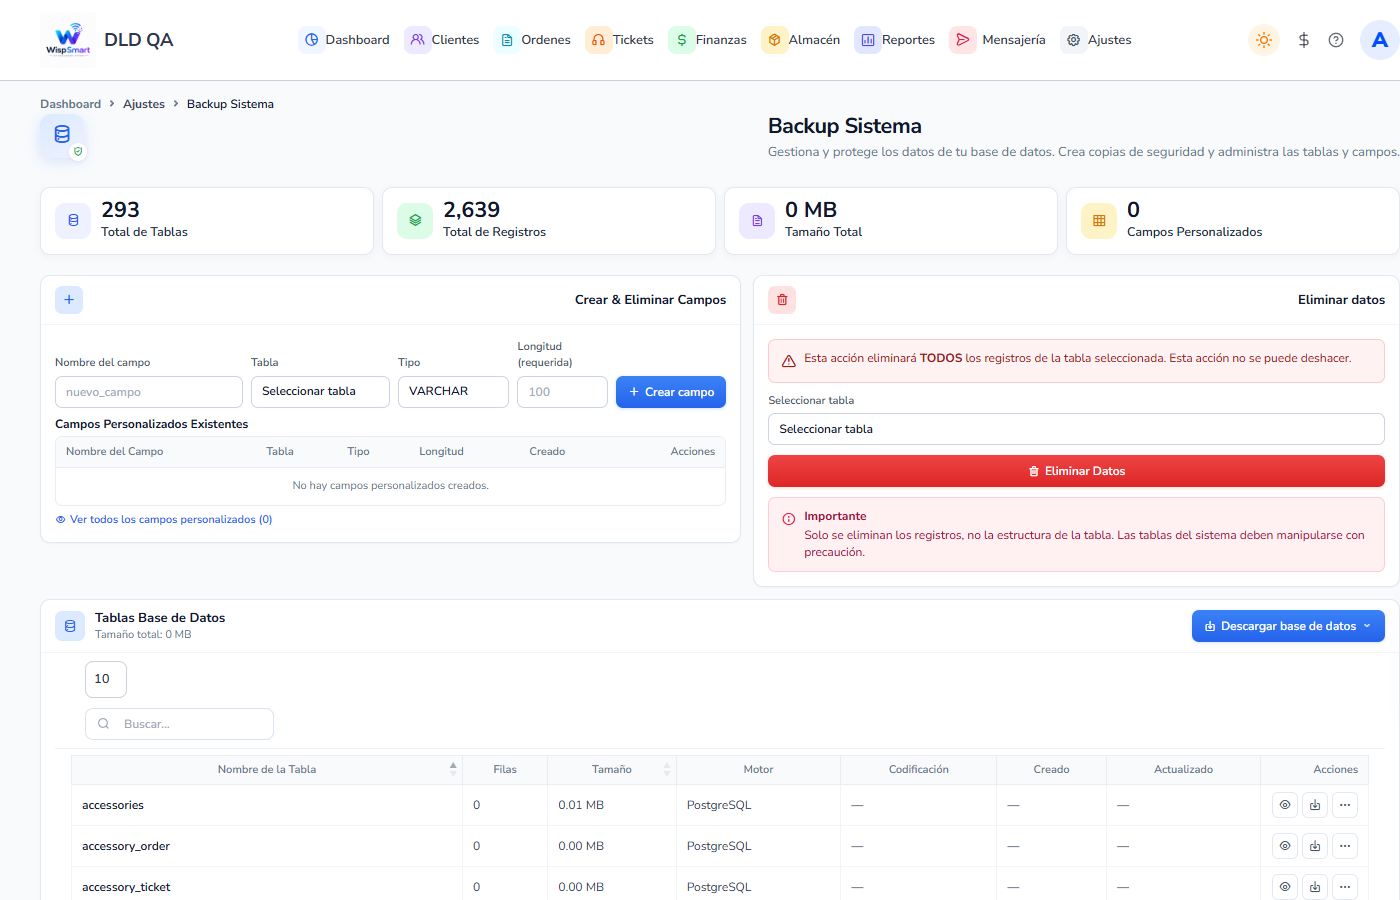The height and width of the screenshot is (900, 1400).
Task: Sort by Nombre de la Tabla column
Action: pyautogui.click(x=267, y=769)
